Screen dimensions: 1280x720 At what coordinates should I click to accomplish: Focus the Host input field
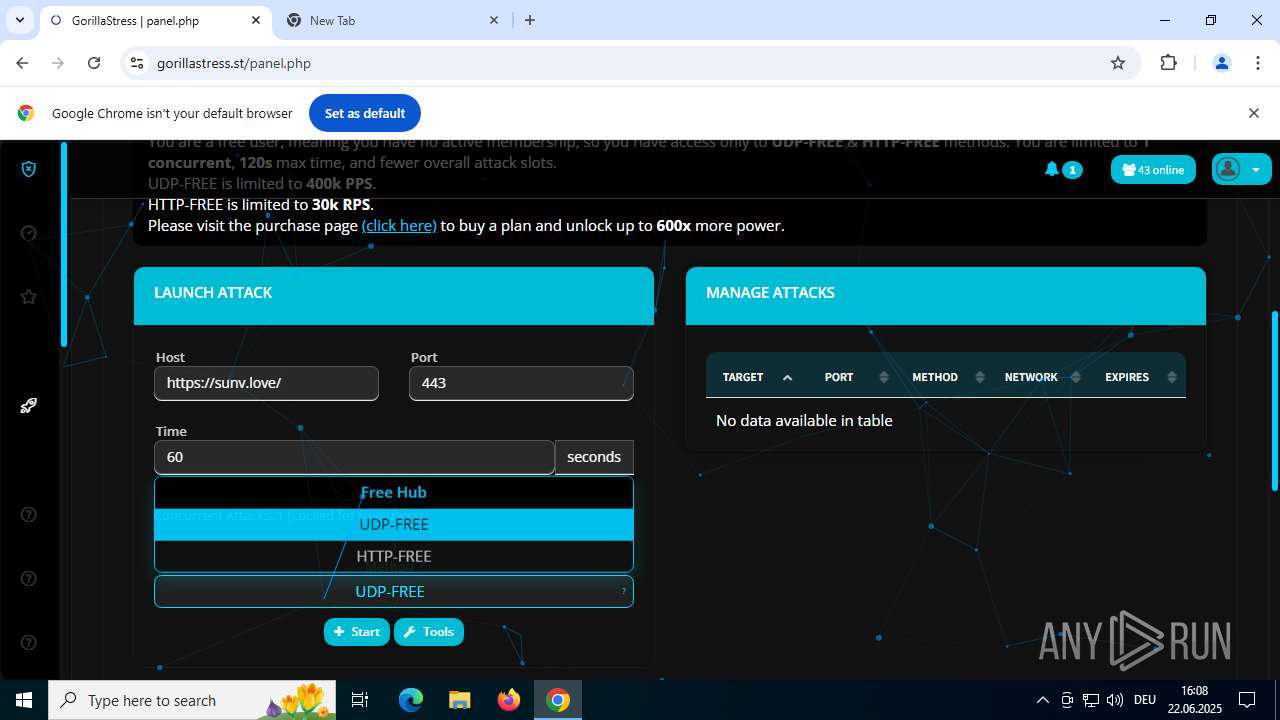266,383
